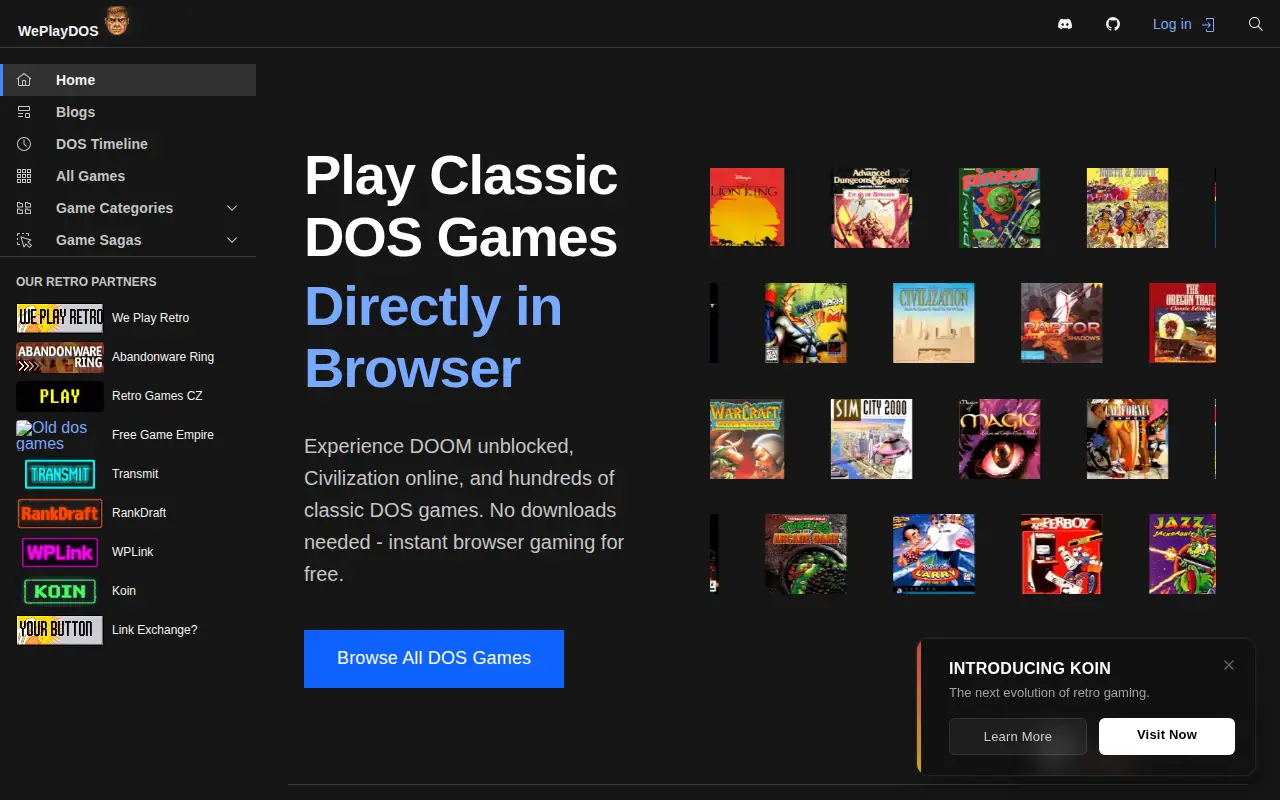Click the Blogs icon in sidebar
This screenshot has height=800, width=1280.
click(x=24, y=112)
